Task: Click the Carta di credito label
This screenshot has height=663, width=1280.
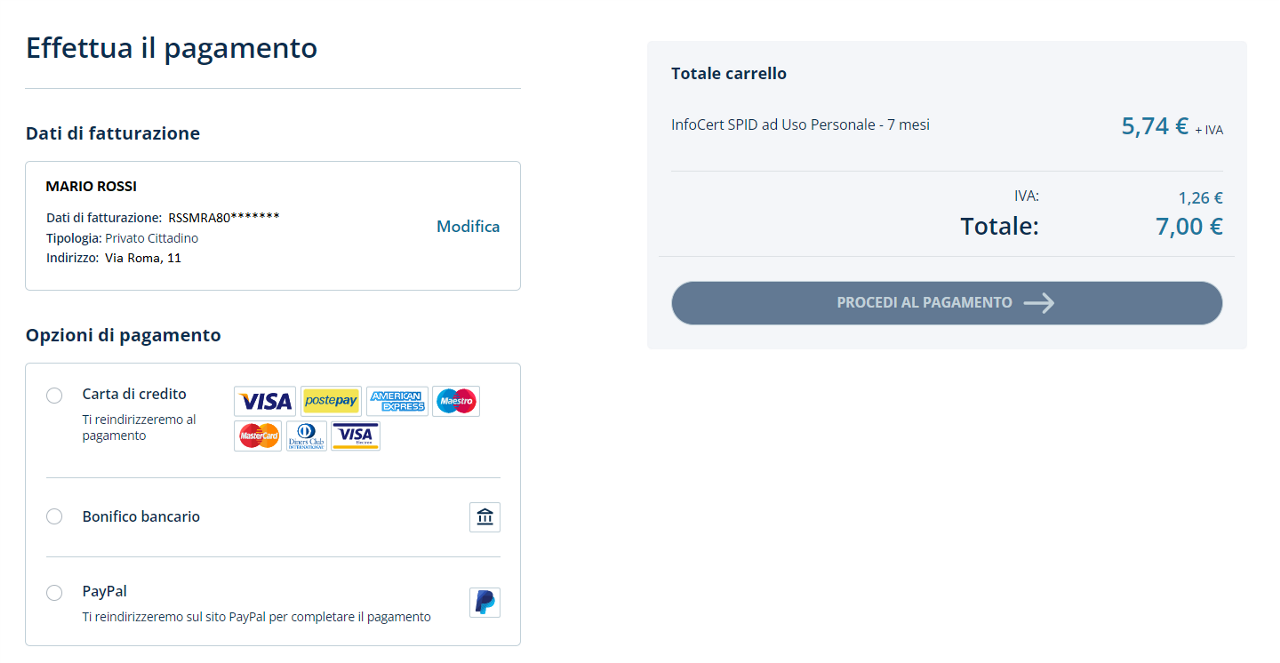Action: click(134, 394)
